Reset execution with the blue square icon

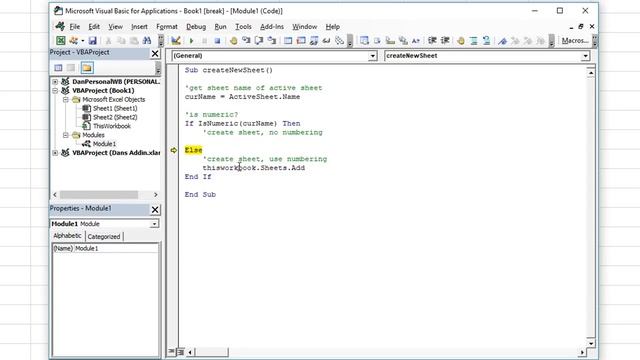[217, 40]
